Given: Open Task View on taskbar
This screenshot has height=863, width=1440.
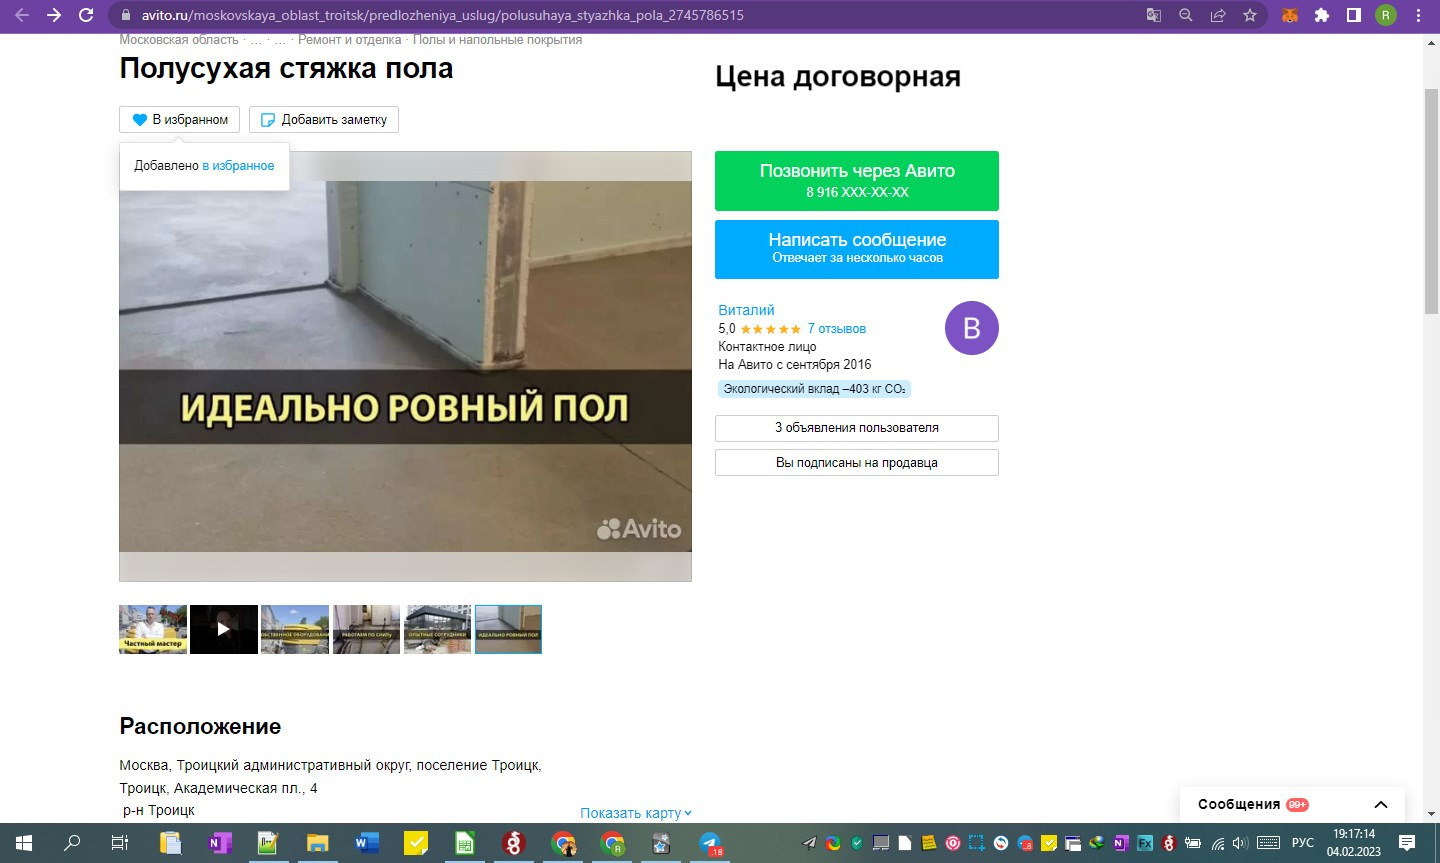Looking at the screenshot, I should pos(120,843).
